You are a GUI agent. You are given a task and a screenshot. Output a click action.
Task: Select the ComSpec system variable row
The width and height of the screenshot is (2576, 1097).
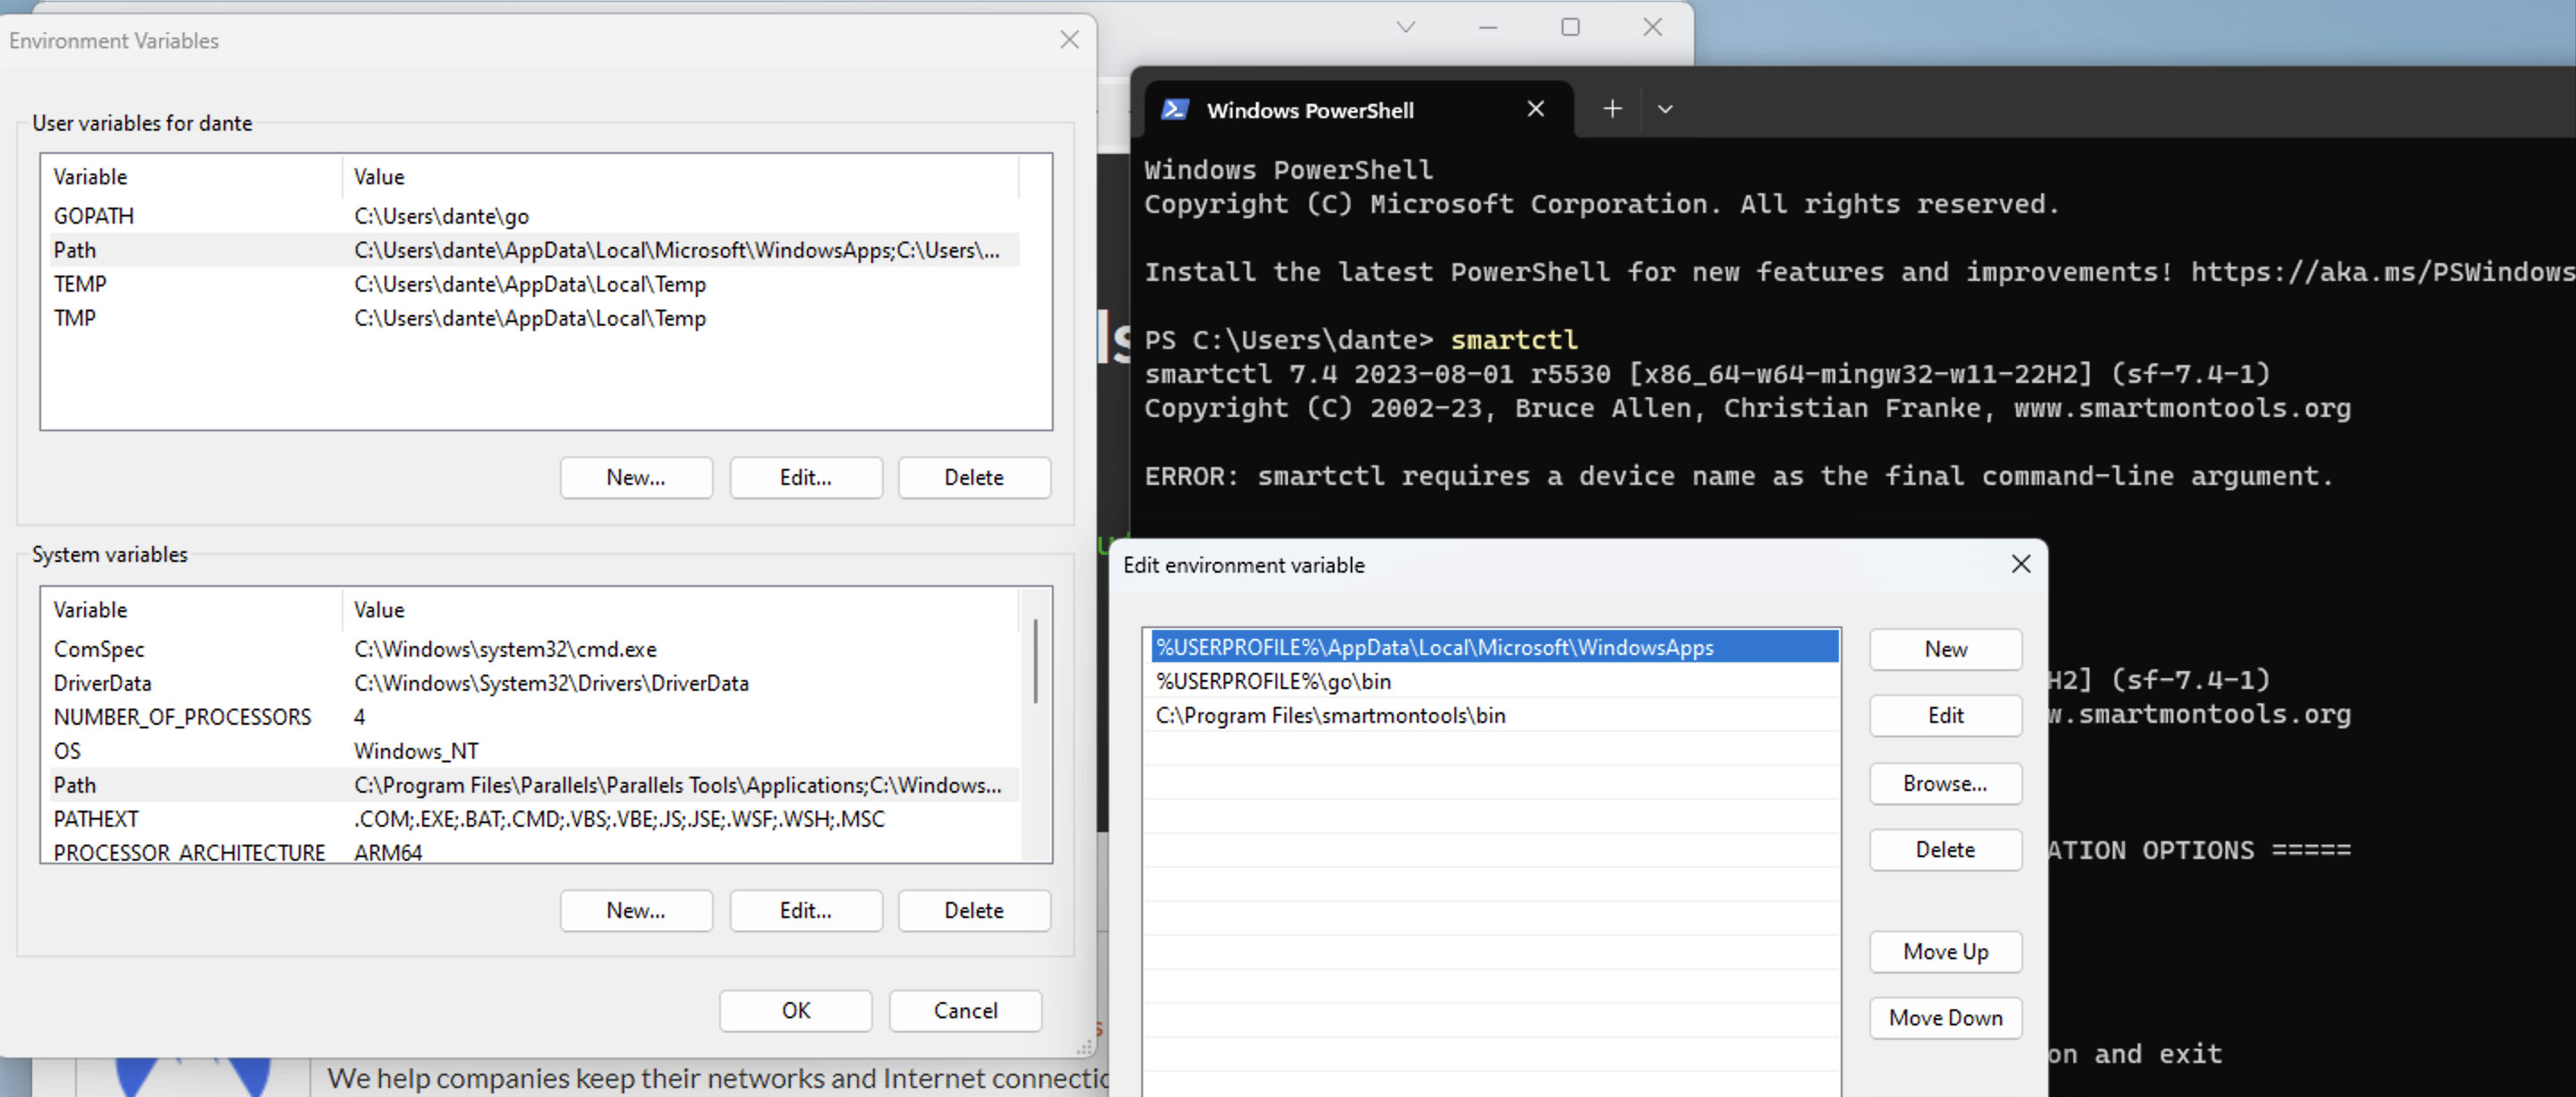click(535, 649)
